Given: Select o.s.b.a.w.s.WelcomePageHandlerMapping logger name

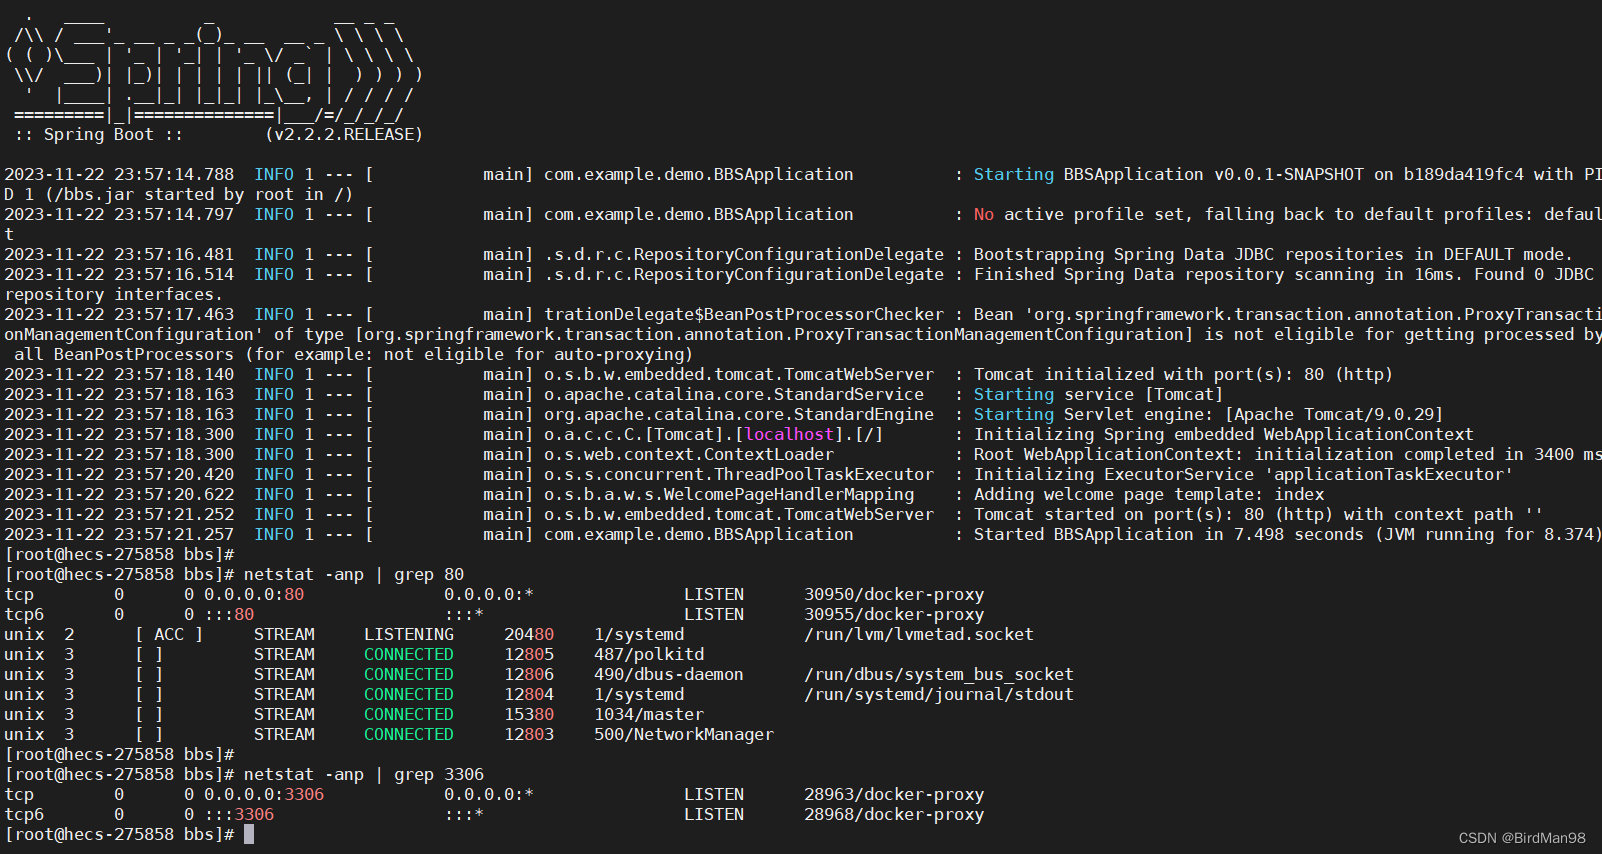Looking at the screenshot, I should click(729, 494).
